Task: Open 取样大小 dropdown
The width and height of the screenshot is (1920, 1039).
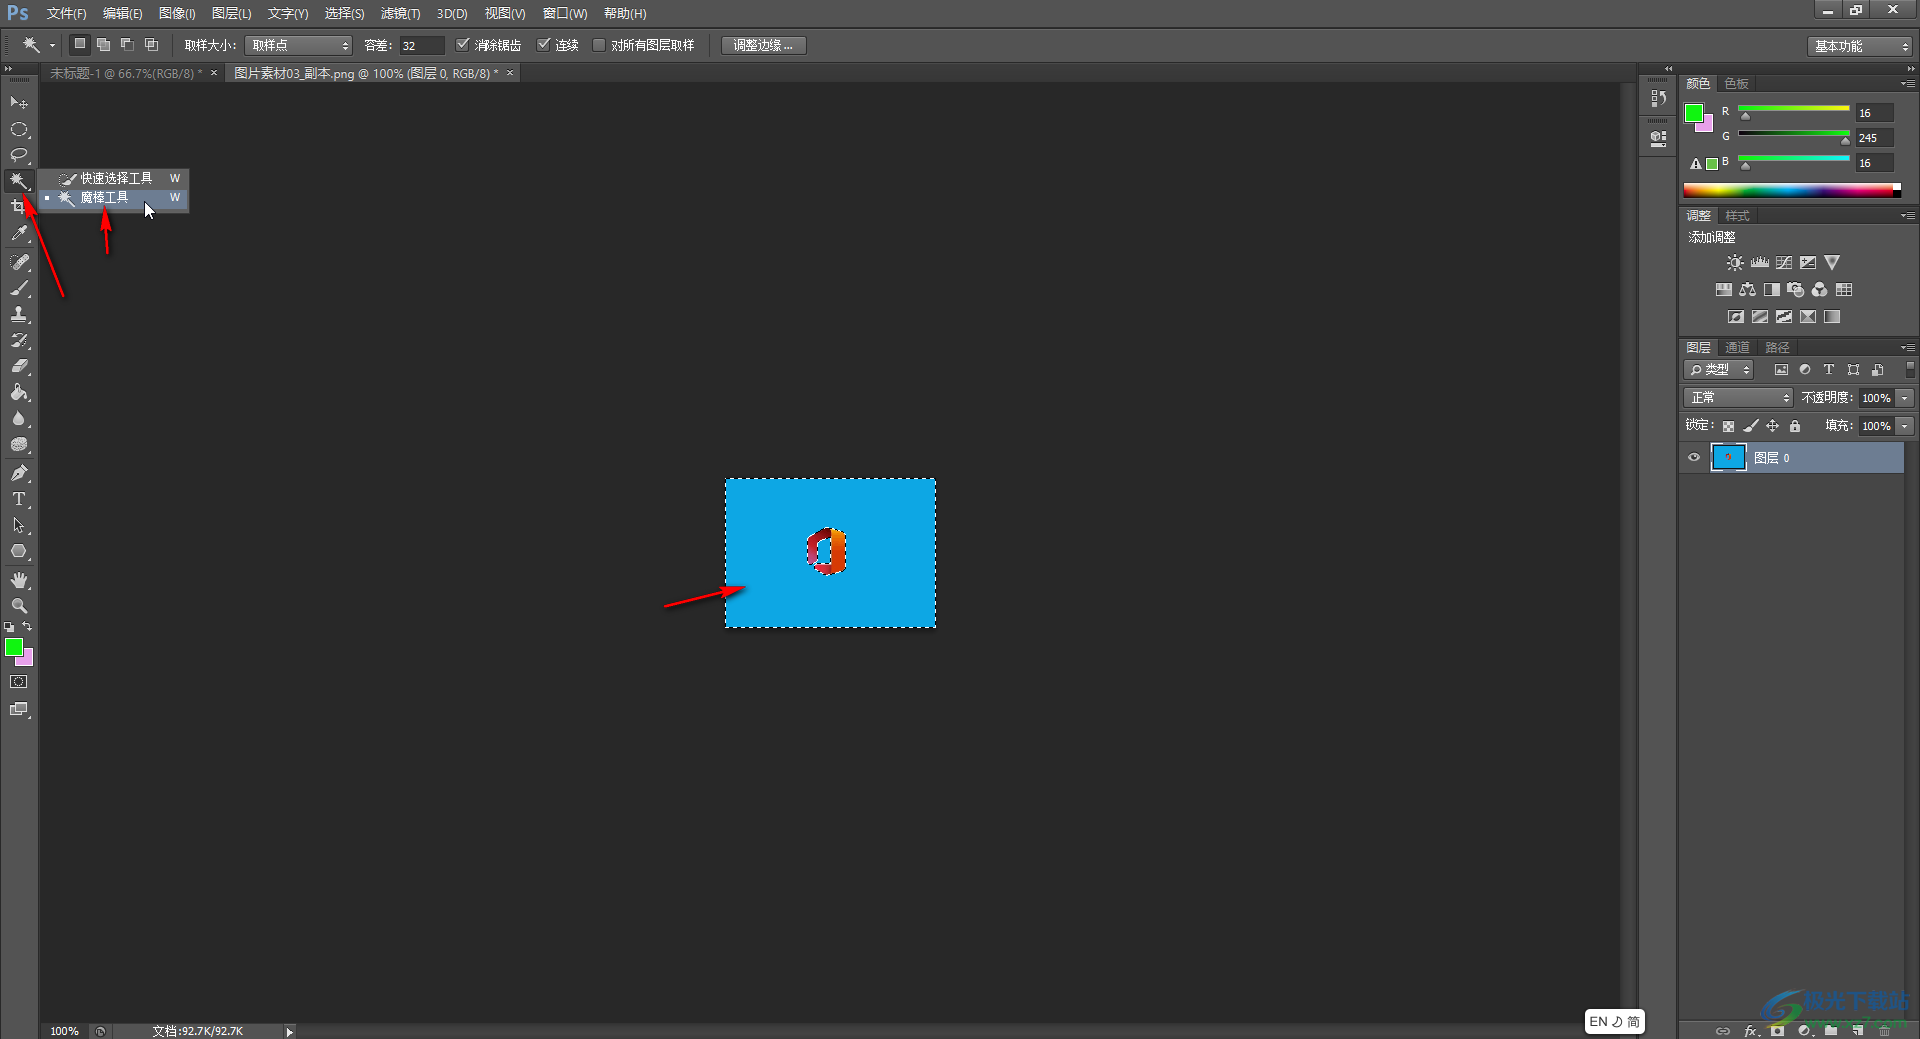Action: (x=299, y=45)
